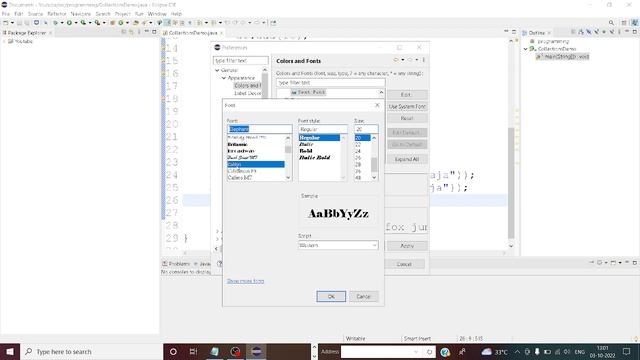Select Regular font style in the list
Screen dimensions: 640x360
point(319,138)
